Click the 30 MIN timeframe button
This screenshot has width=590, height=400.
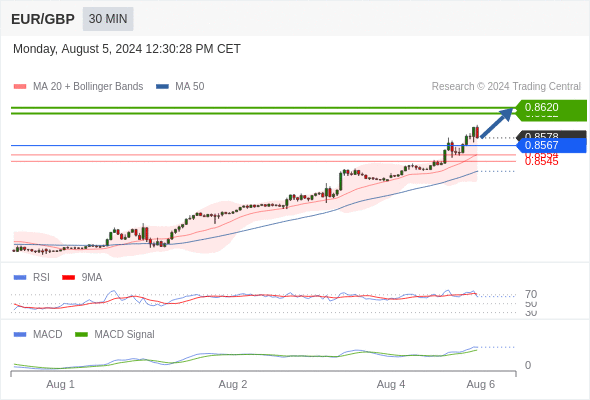pyautogui.click(x=108, y=19)
